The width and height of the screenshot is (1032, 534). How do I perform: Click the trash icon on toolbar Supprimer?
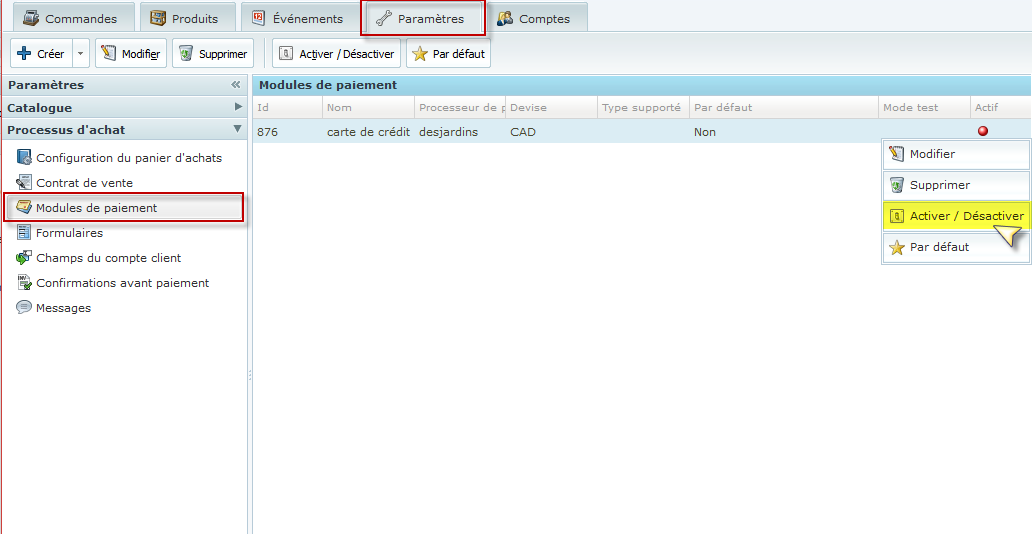[186, 54]
